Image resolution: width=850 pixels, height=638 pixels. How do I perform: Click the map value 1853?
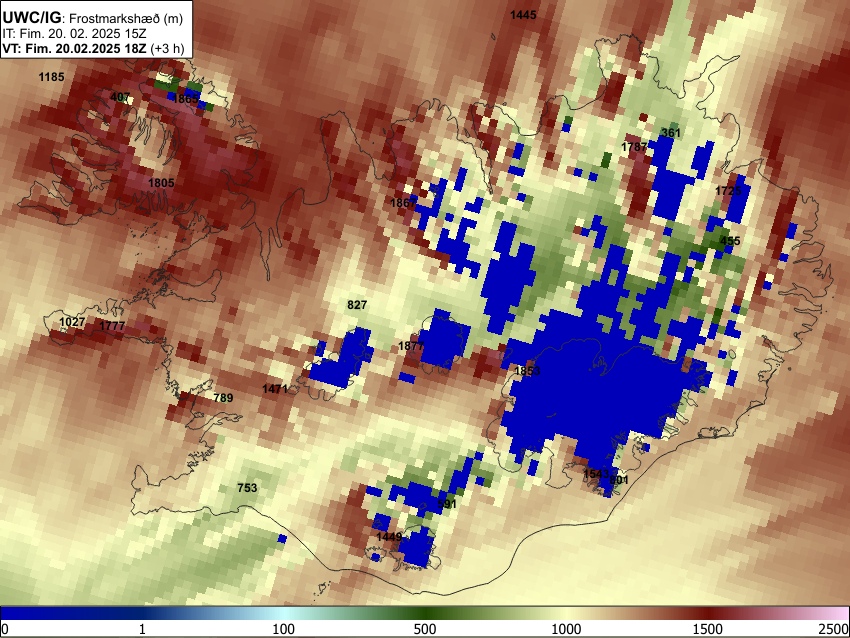pos(527,371)
